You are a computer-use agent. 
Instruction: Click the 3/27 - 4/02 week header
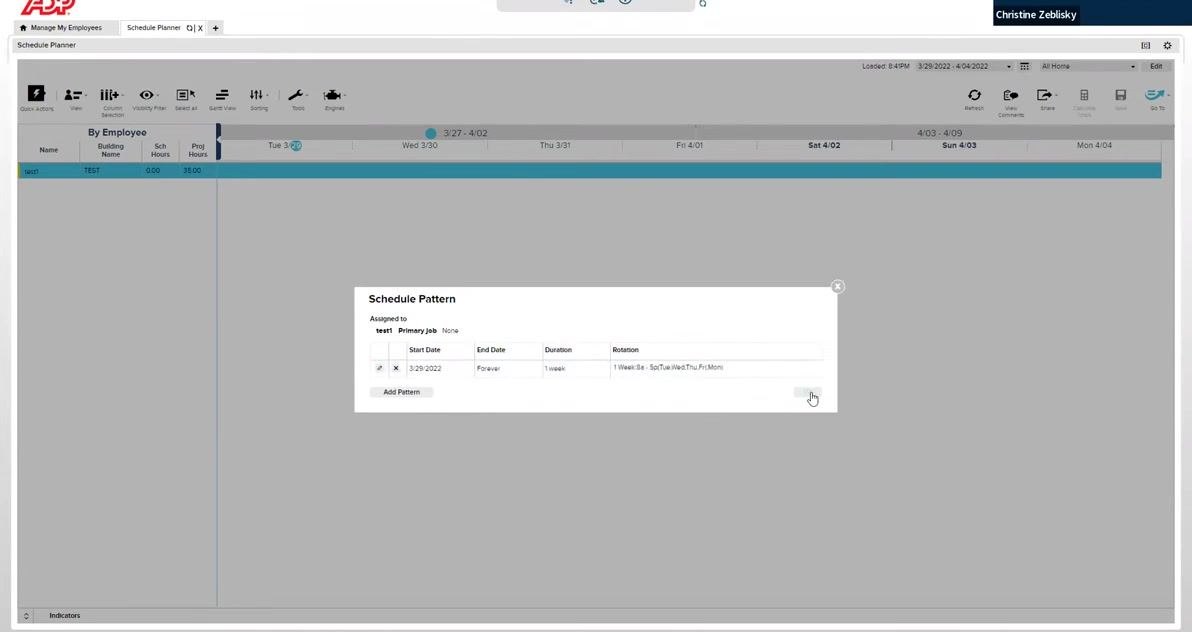point(465,133)
